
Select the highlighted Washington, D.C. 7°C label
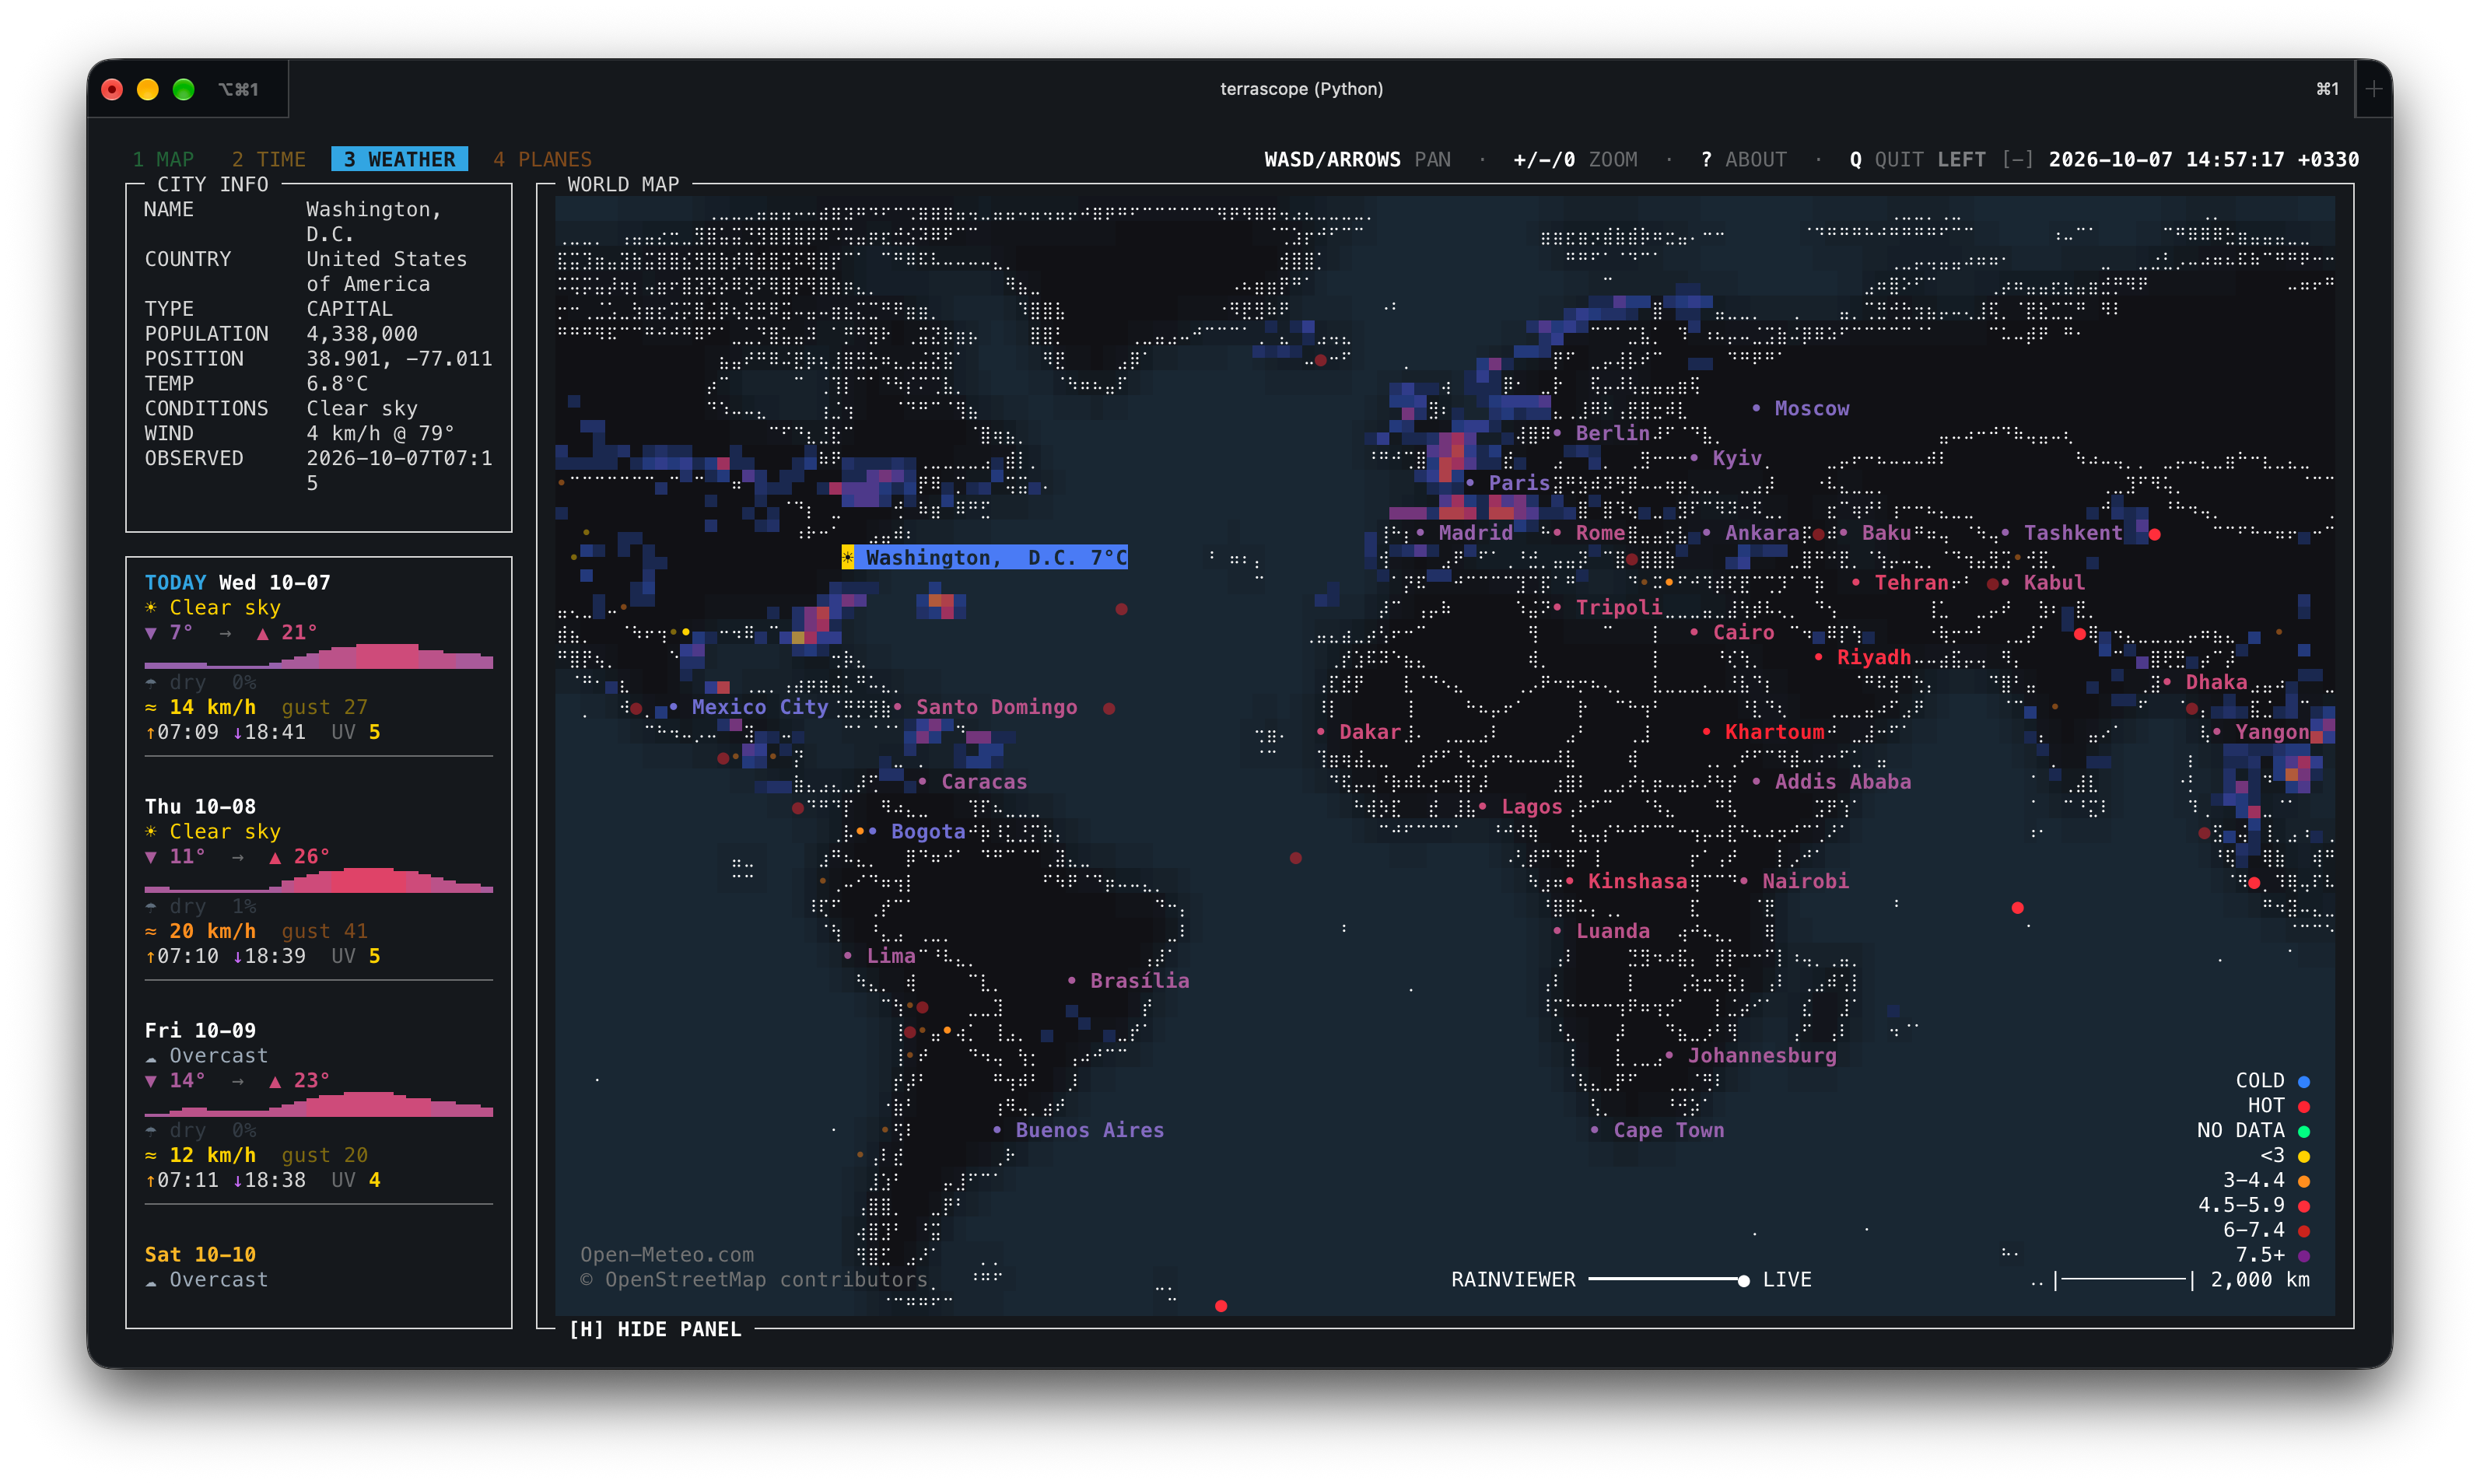[x=985, y=557]
